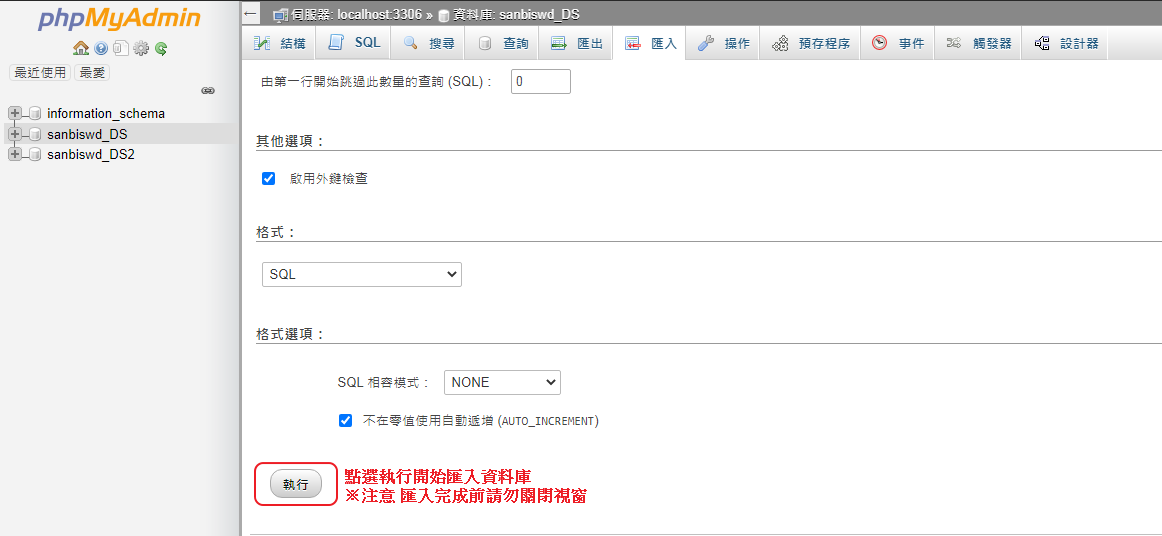Screen dimensions: 1162x536
Task: Click the skip queries number input field
Action: 540,81
